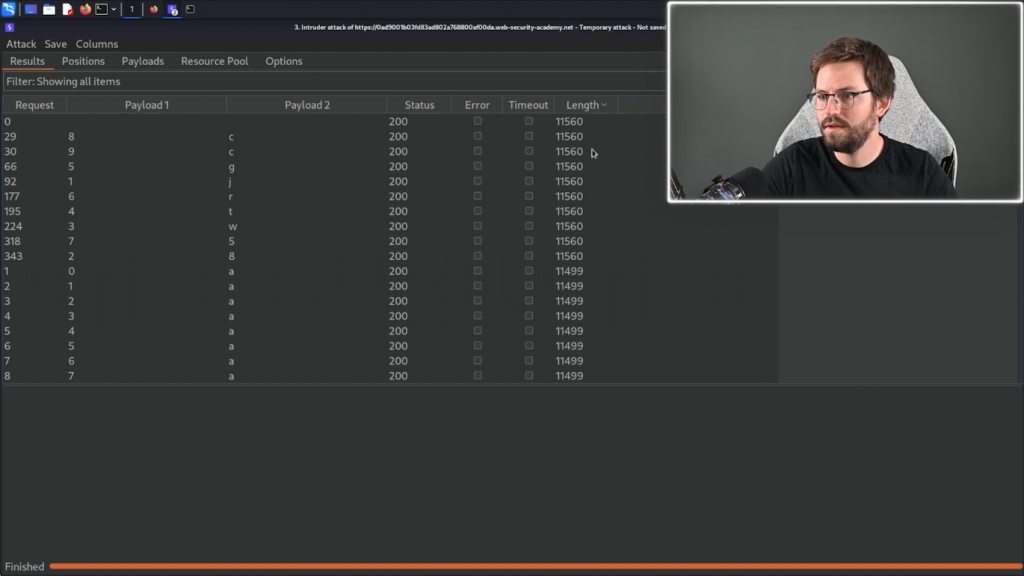The height and width of the screenshot is (576, 1024).
Task: Select request number 66 in table
Action: coord(10,167)
